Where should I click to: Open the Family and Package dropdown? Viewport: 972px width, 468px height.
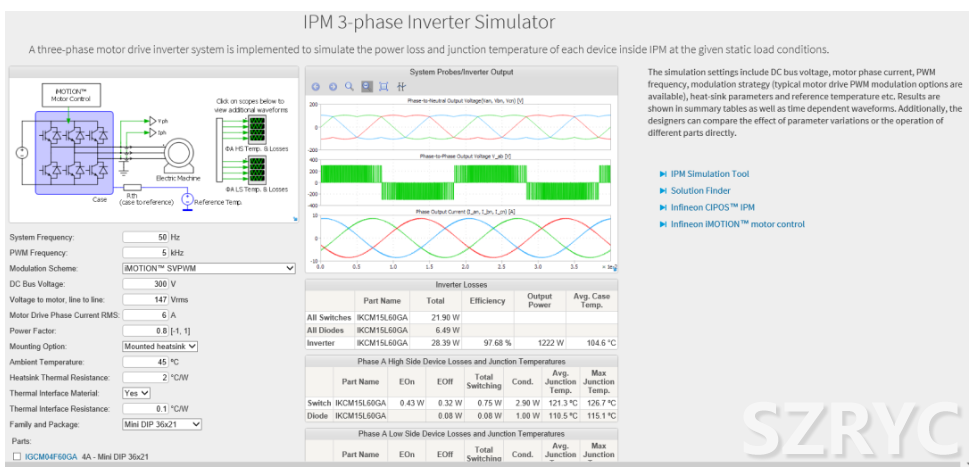pyautogui.click(x=162, y=424)
